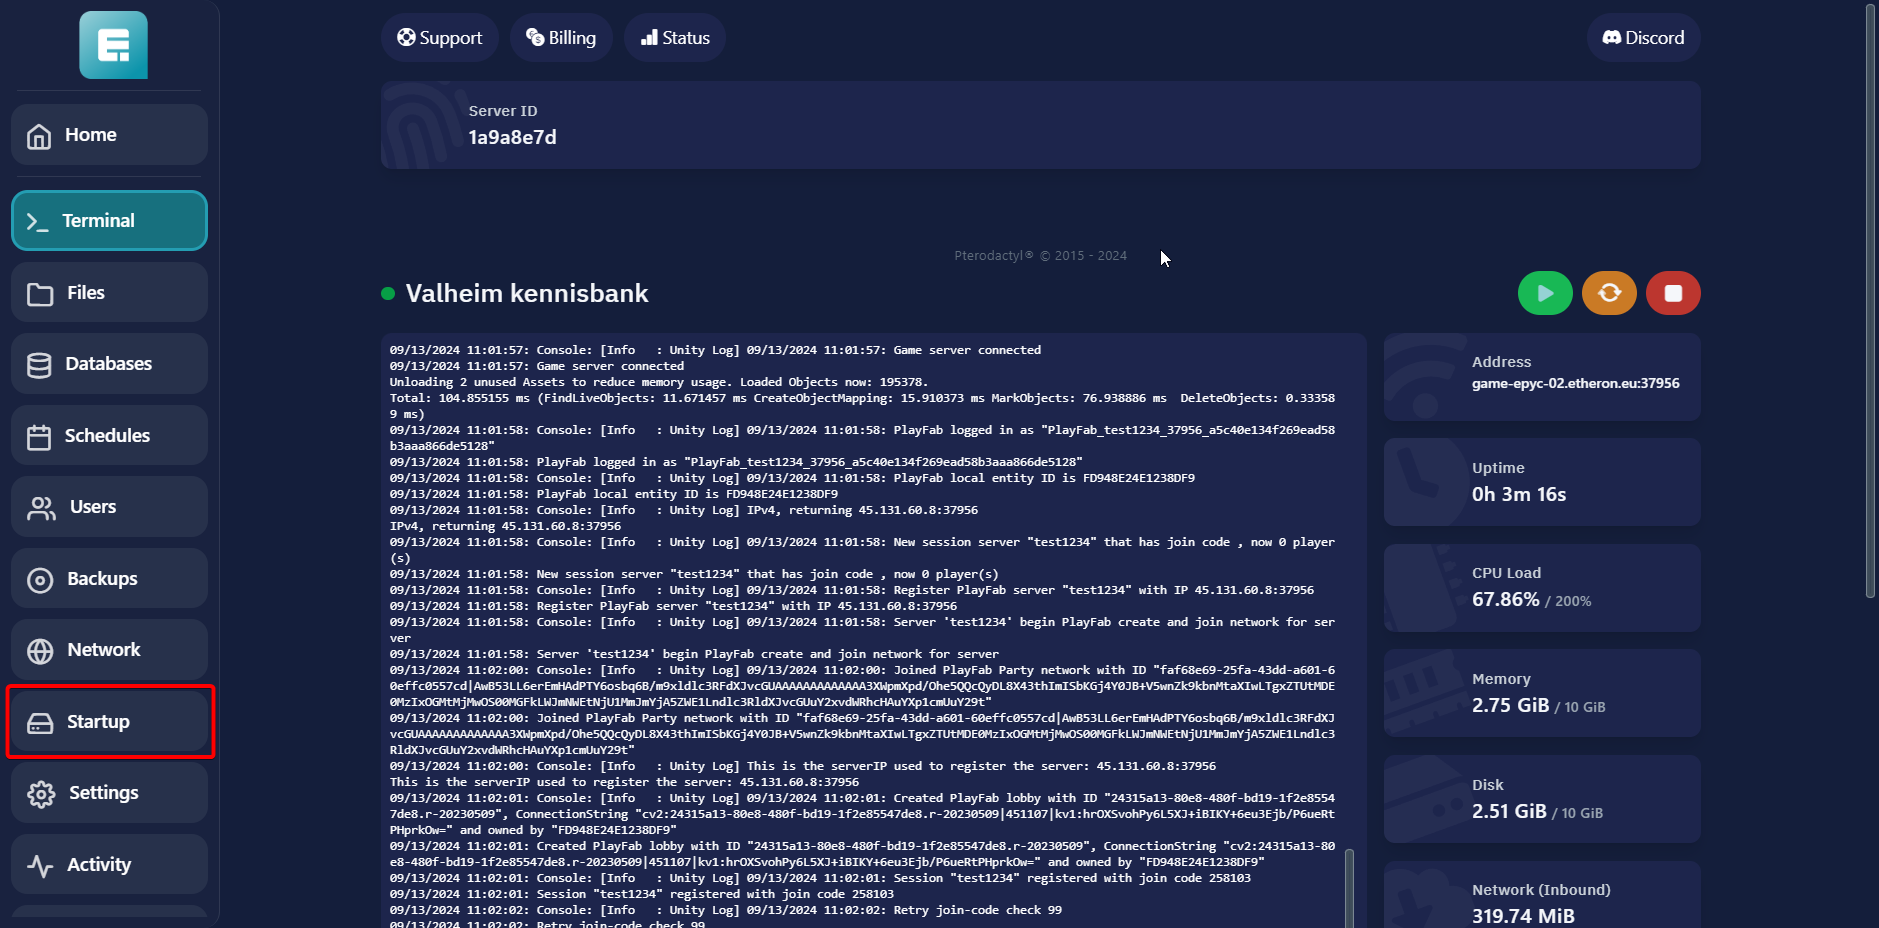
Task: Hit the red stop server button
Action: click(x=1672, y=293)
